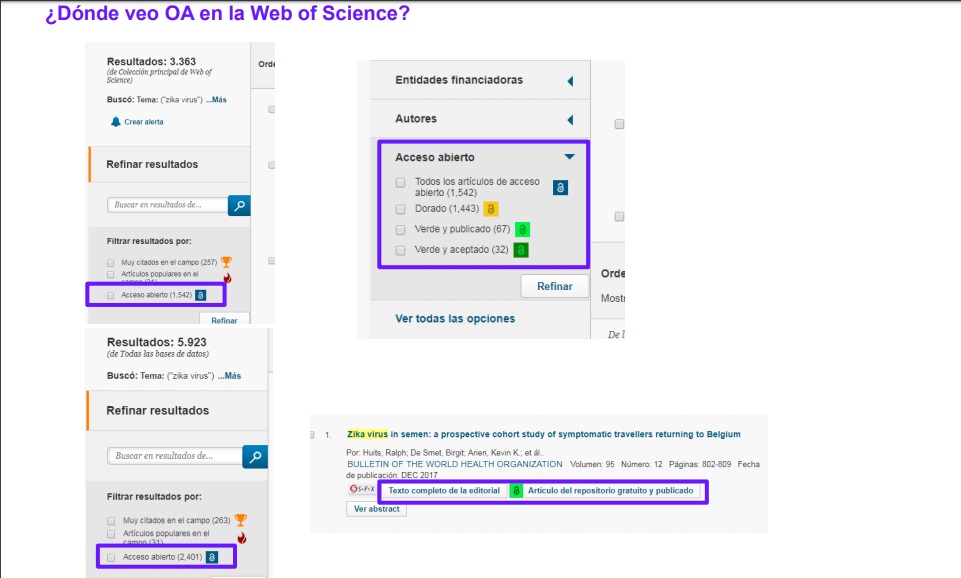Check Artículos populares in the 5.923 results panel

pos(111,534)
